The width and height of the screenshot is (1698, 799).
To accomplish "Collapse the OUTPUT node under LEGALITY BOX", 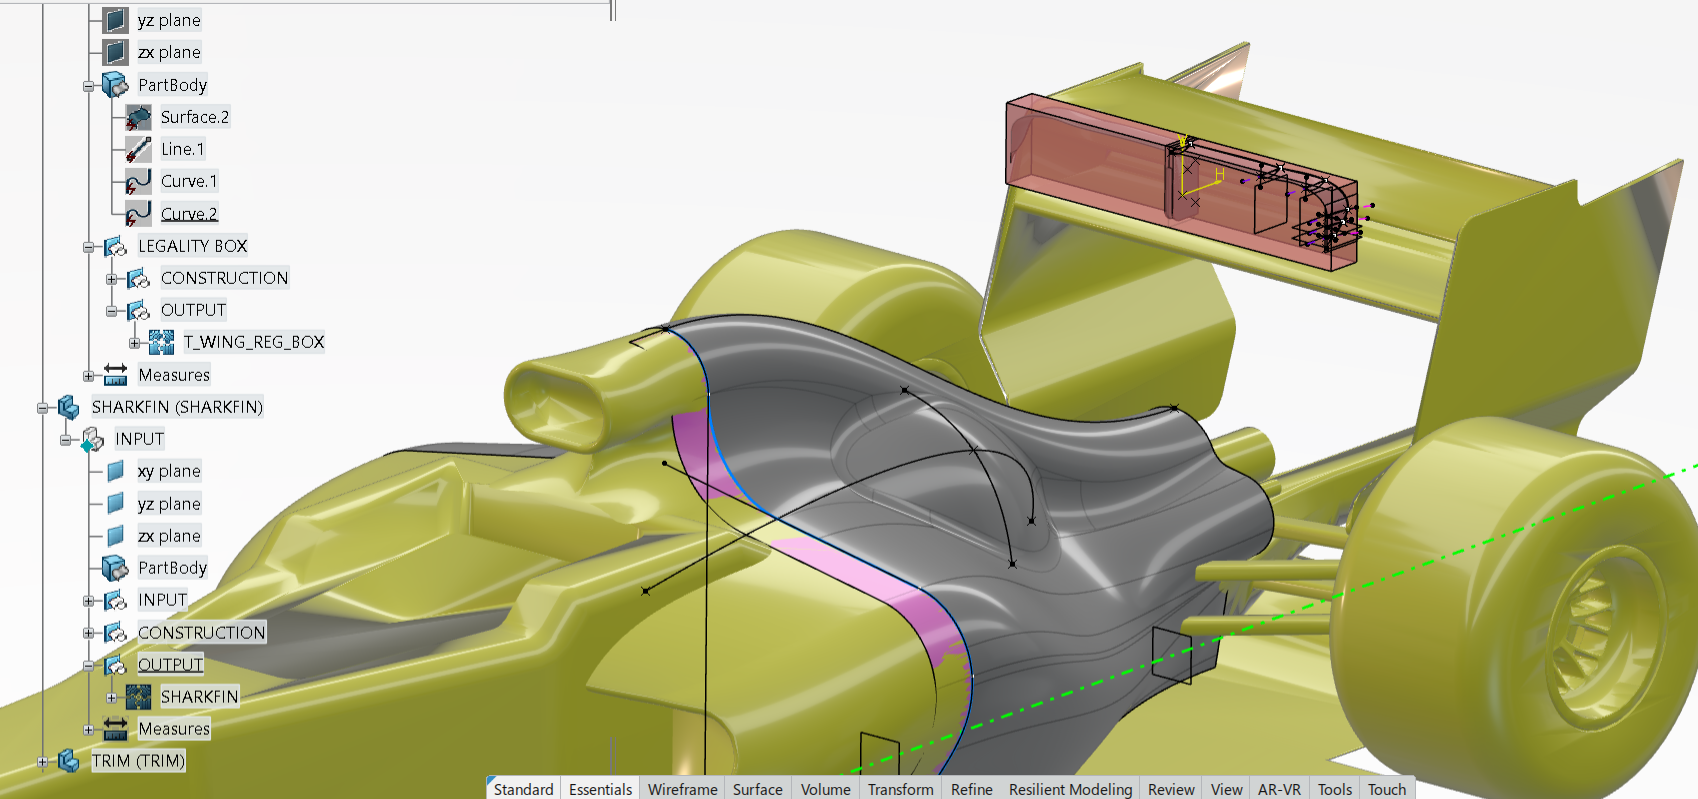I will pyautogui.click(x=112, y=311).
